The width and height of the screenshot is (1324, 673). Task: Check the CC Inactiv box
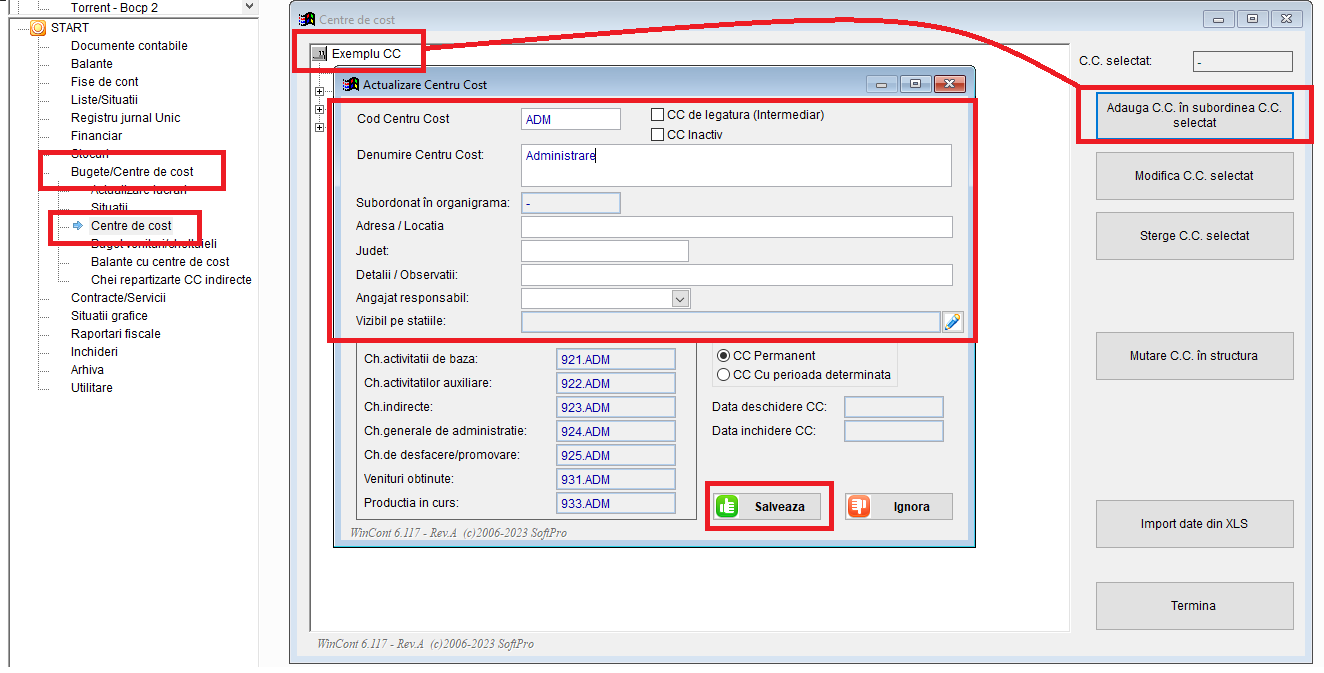pos(656,134)
